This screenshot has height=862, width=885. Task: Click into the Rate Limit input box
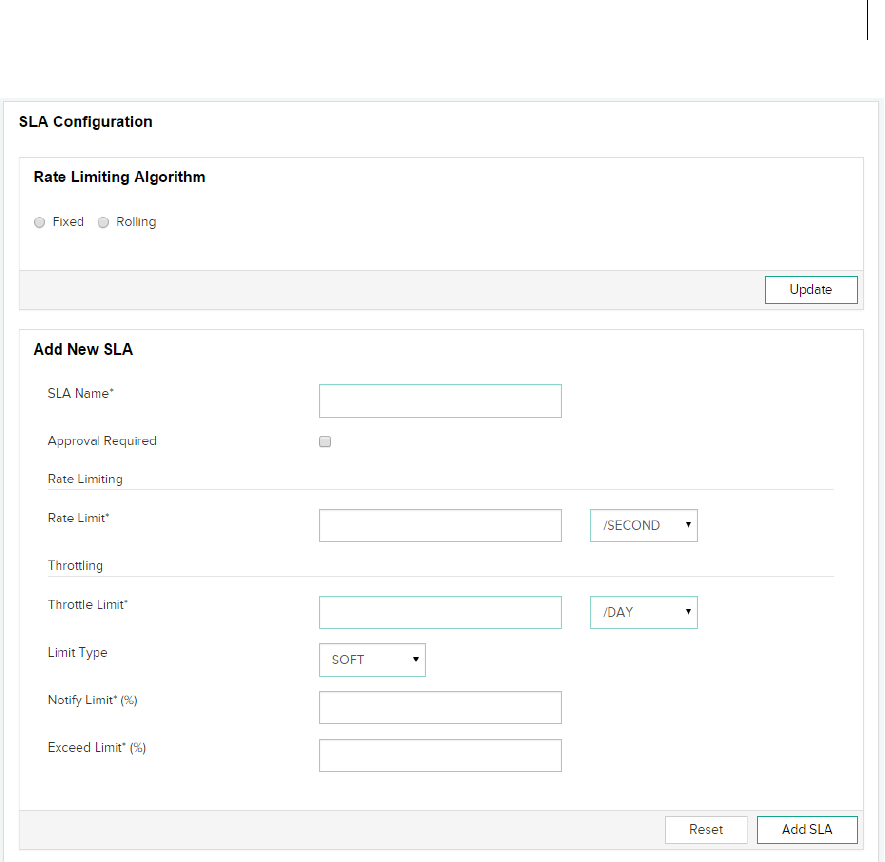440,525
